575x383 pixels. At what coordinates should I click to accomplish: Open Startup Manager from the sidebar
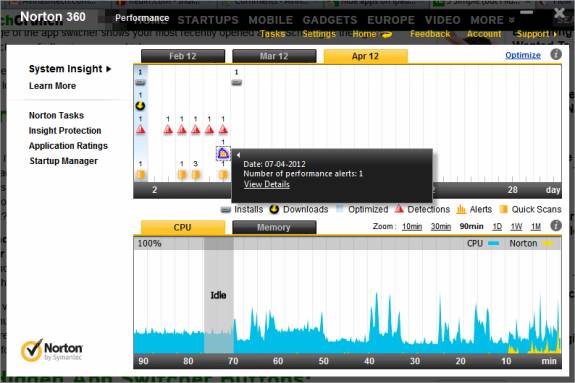63,161
